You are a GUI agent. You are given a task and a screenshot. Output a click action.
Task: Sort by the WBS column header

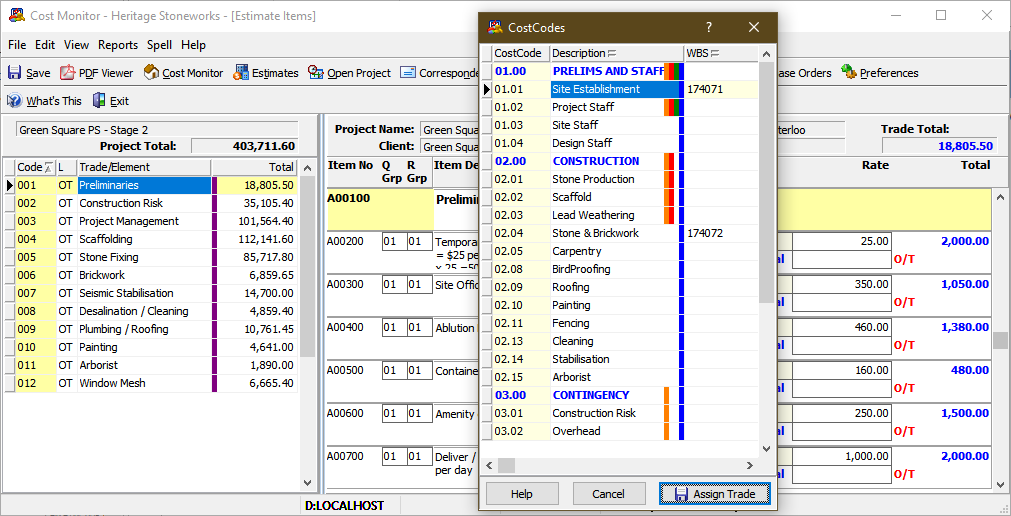pos(721,53)
